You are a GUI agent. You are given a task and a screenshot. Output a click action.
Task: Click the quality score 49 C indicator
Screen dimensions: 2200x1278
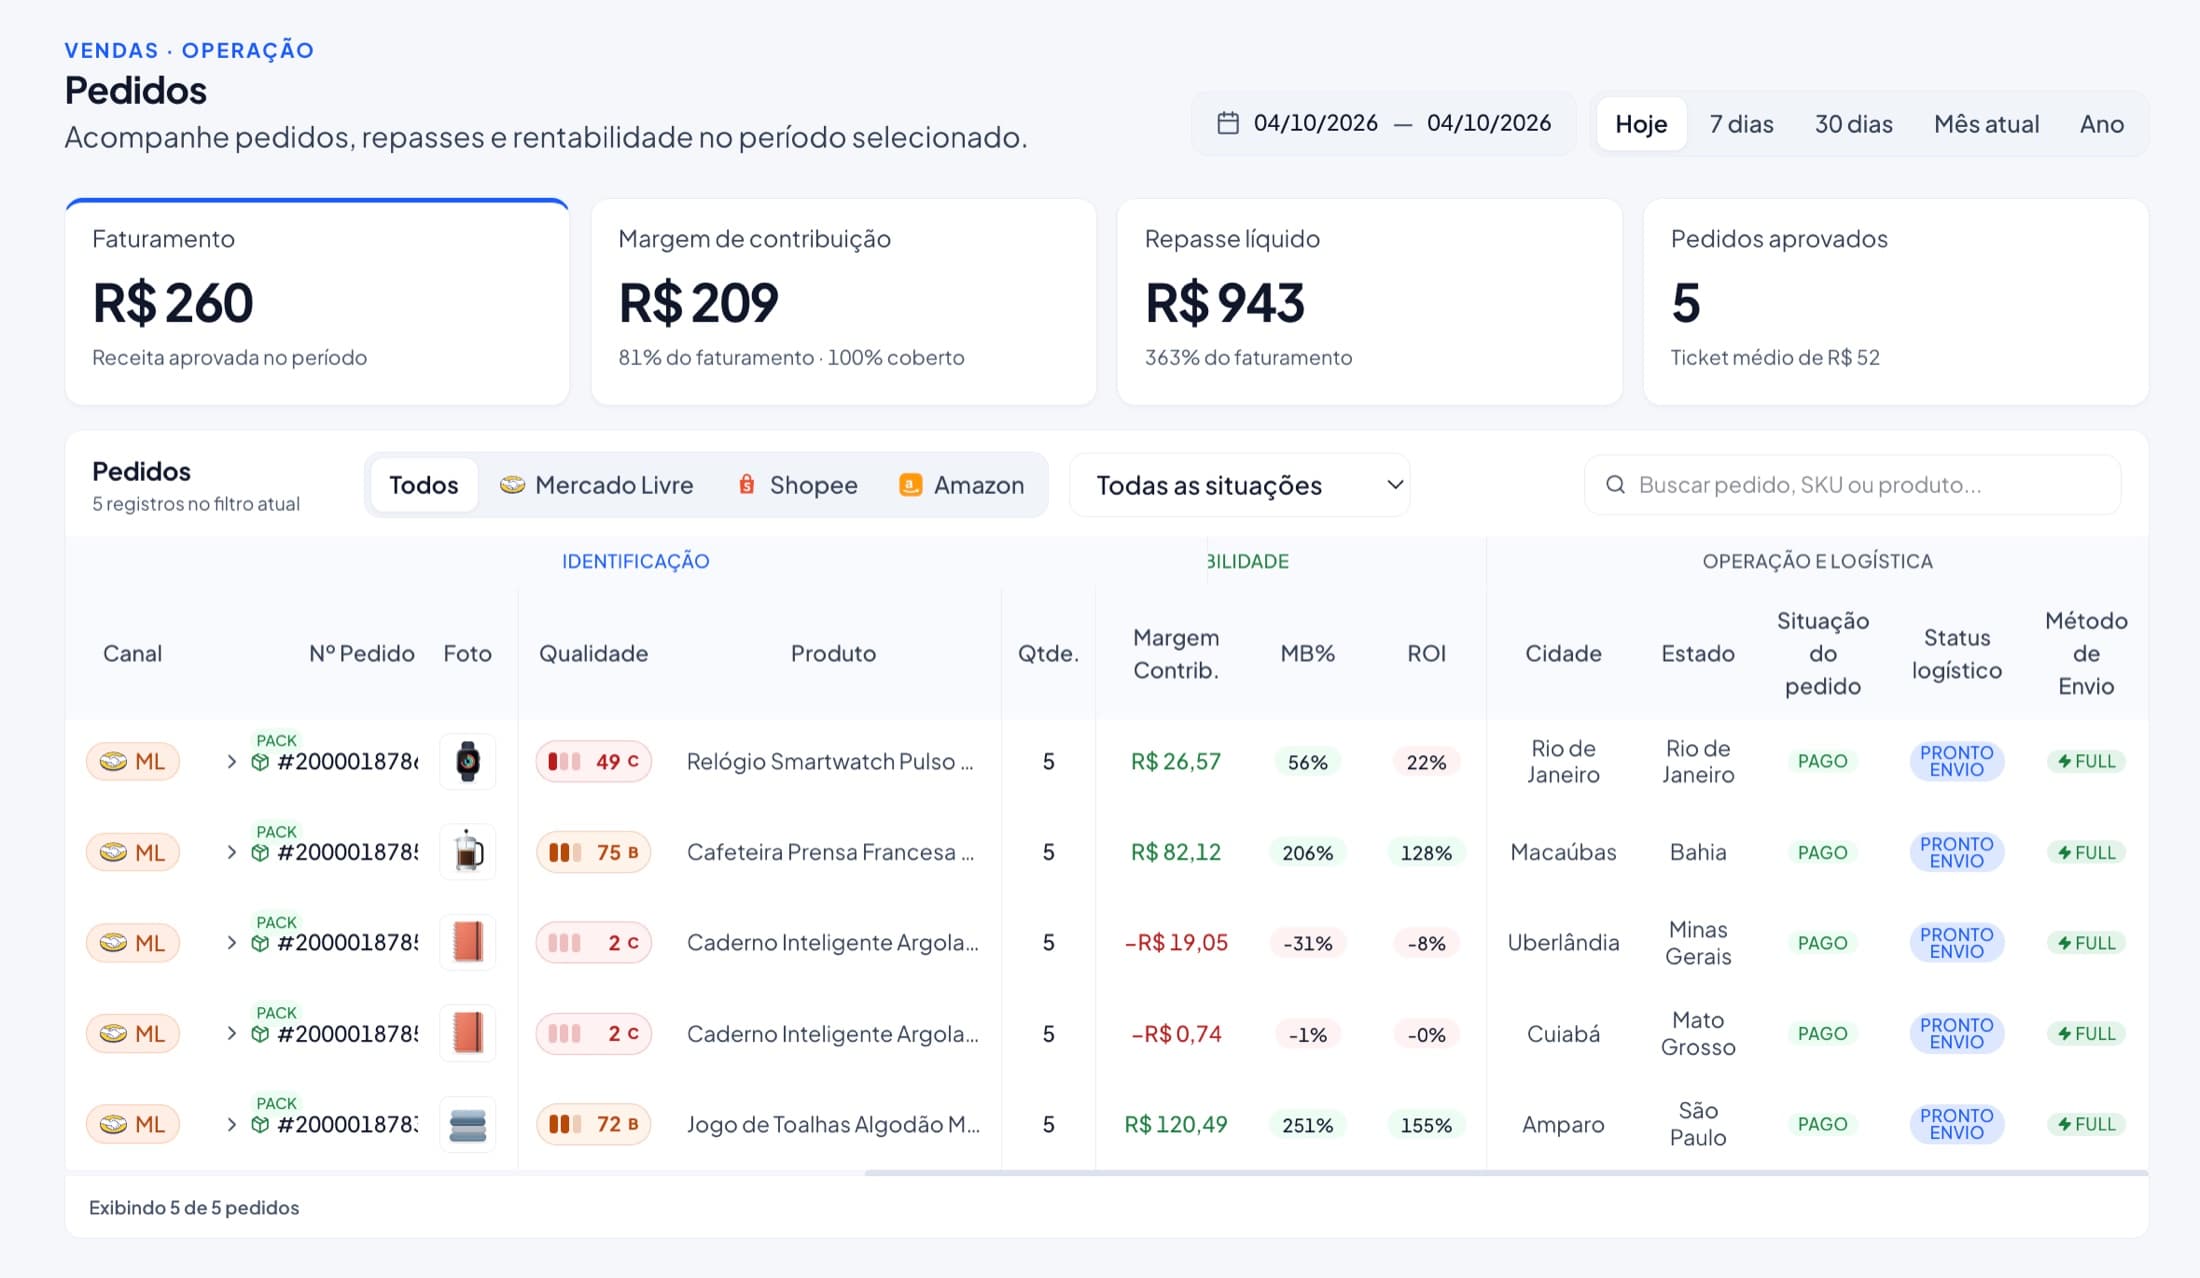point(593,762)
